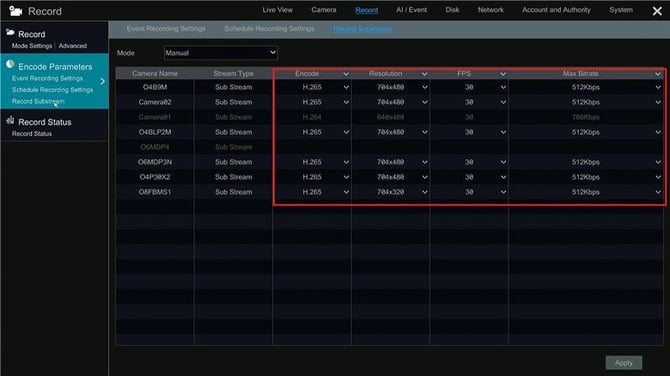This screenshot has height=376, width=670.
Task: Select the O4P30X2 camera name cell
Action: pyautogui.click(x=155, y=177)
